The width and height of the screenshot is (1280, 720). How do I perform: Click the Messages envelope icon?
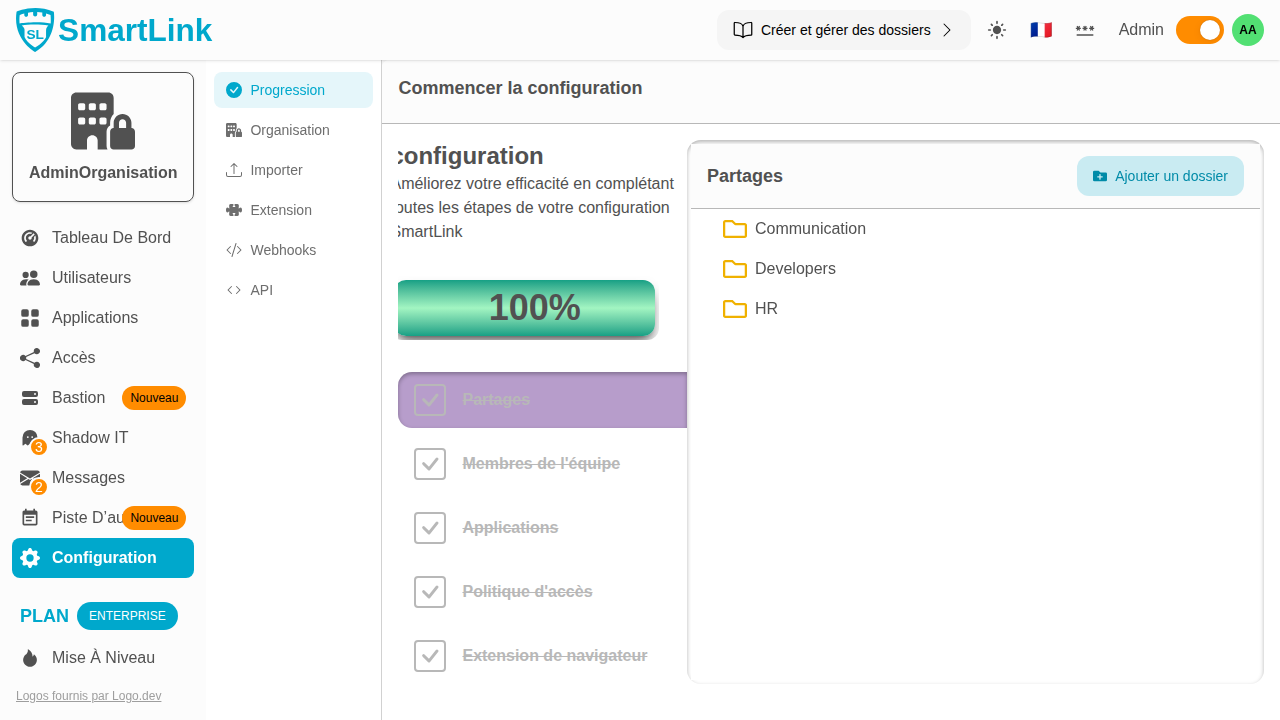point(30,478)
